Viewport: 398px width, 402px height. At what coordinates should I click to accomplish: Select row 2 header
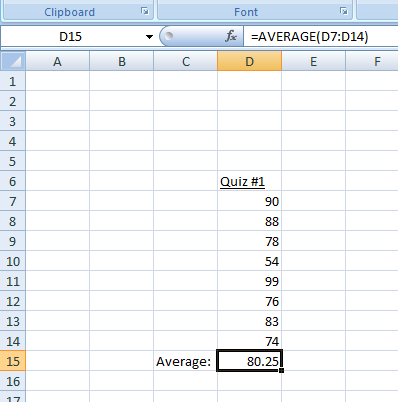click(13, 101)
